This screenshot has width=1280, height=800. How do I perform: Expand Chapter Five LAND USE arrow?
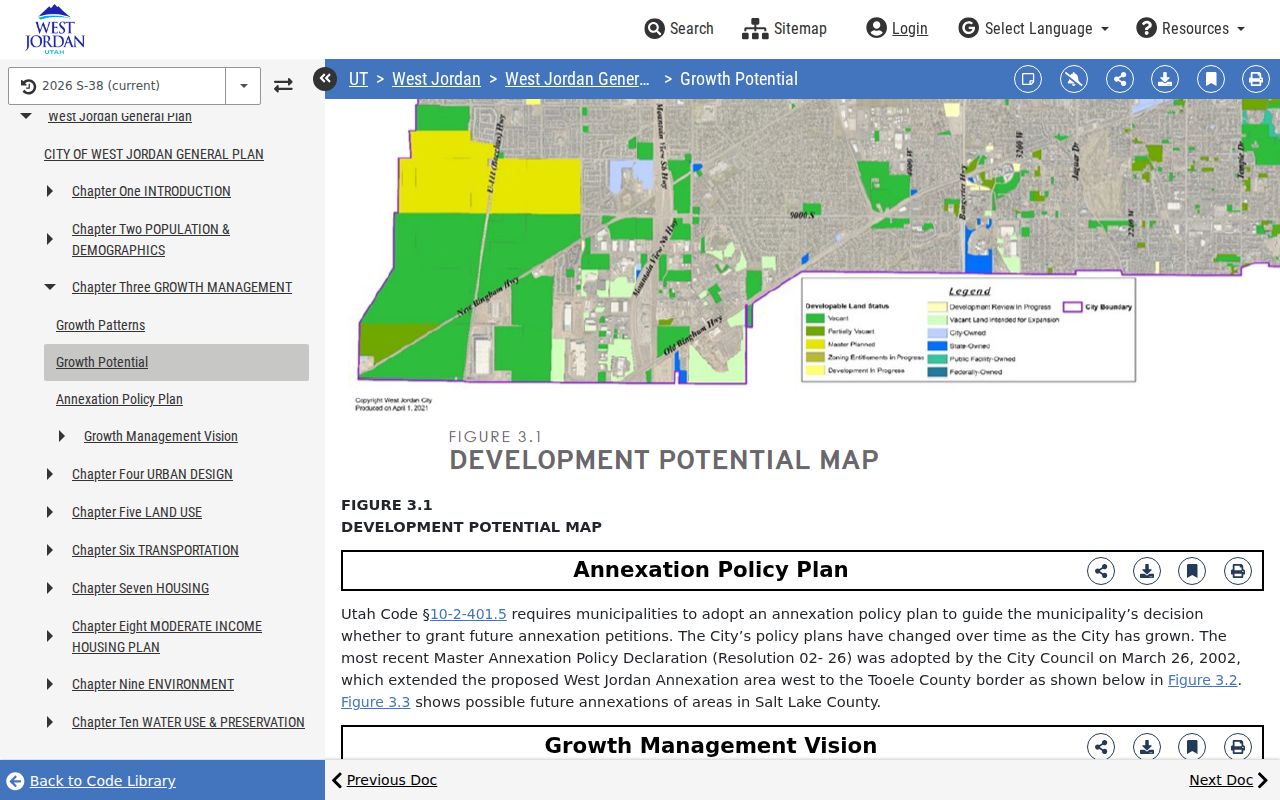pos(50,512)
